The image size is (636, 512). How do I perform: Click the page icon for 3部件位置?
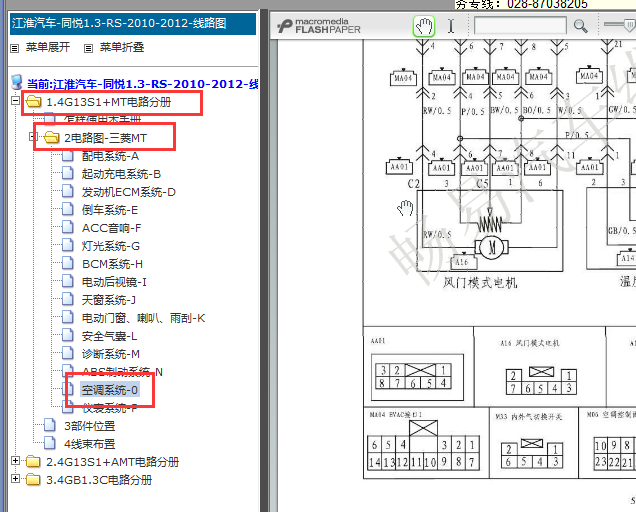click(x=49, y=425)
